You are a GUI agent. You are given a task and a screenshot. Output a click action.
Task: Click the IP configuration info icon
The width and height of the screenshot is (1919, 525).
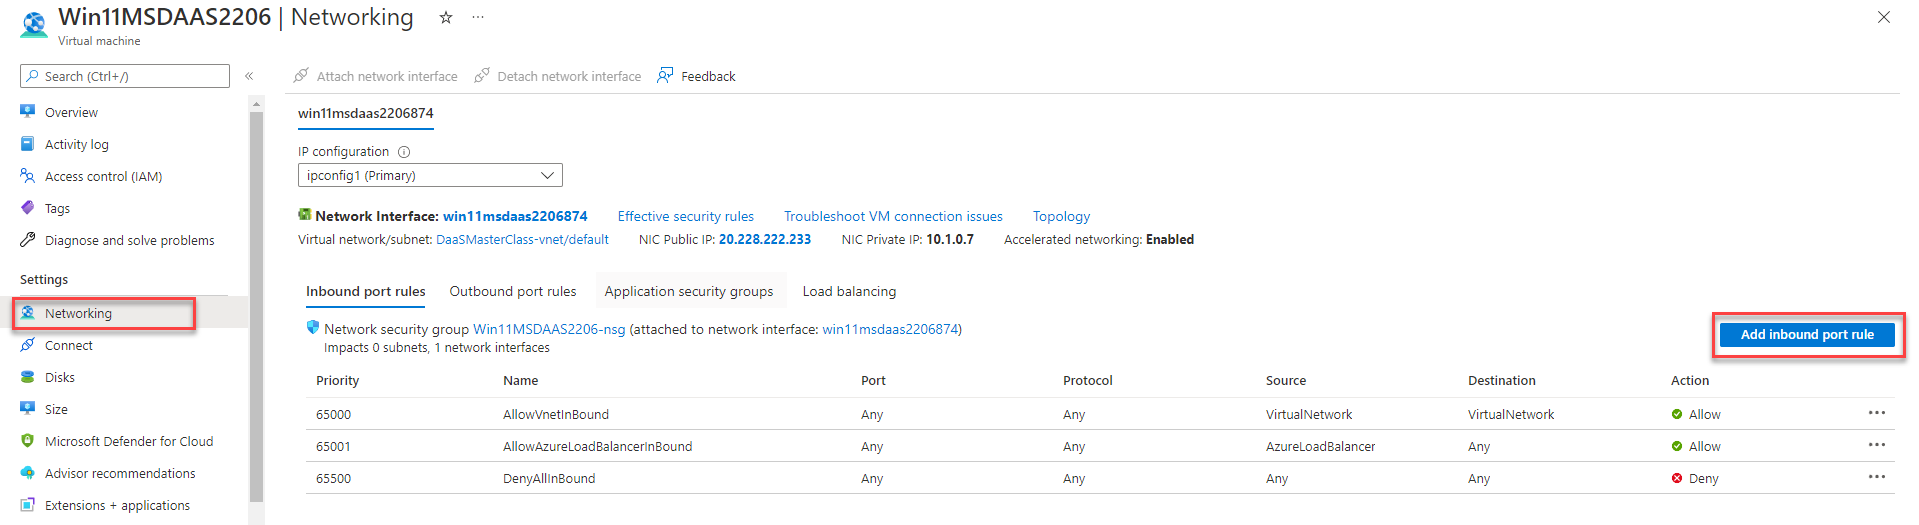click(404, 152)
